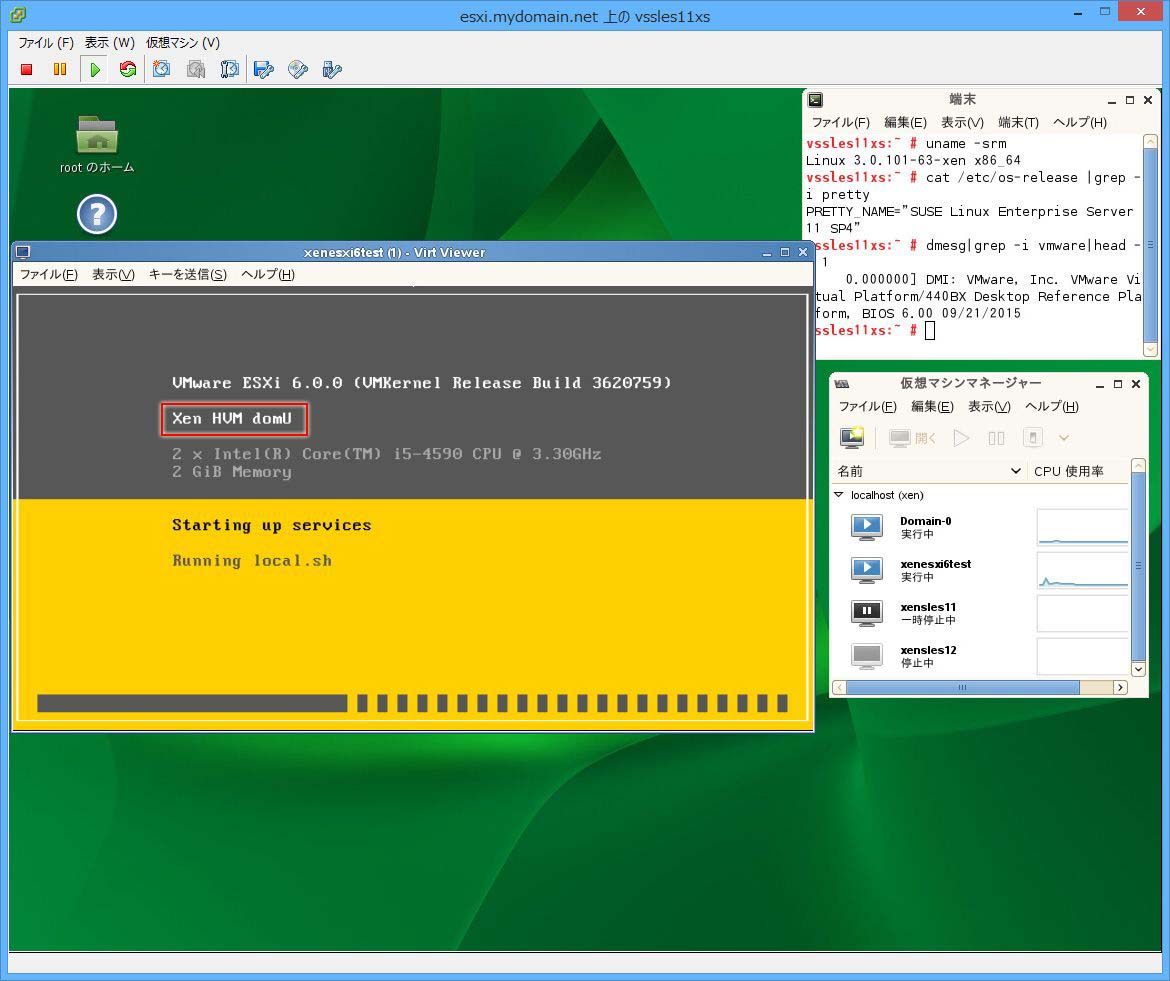
Task: Click the pause bars icon in manager toolbar
Action: (996, 438)
